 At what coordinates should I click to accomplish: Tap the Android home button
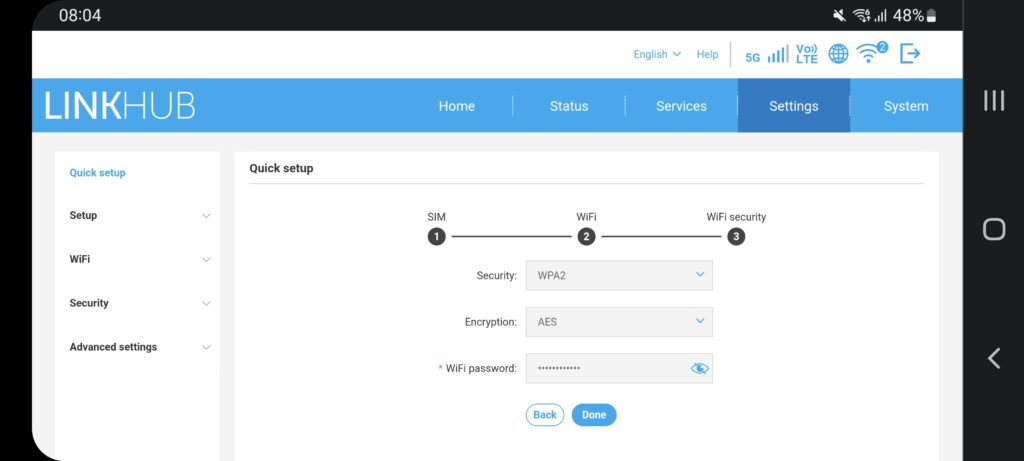993,229
